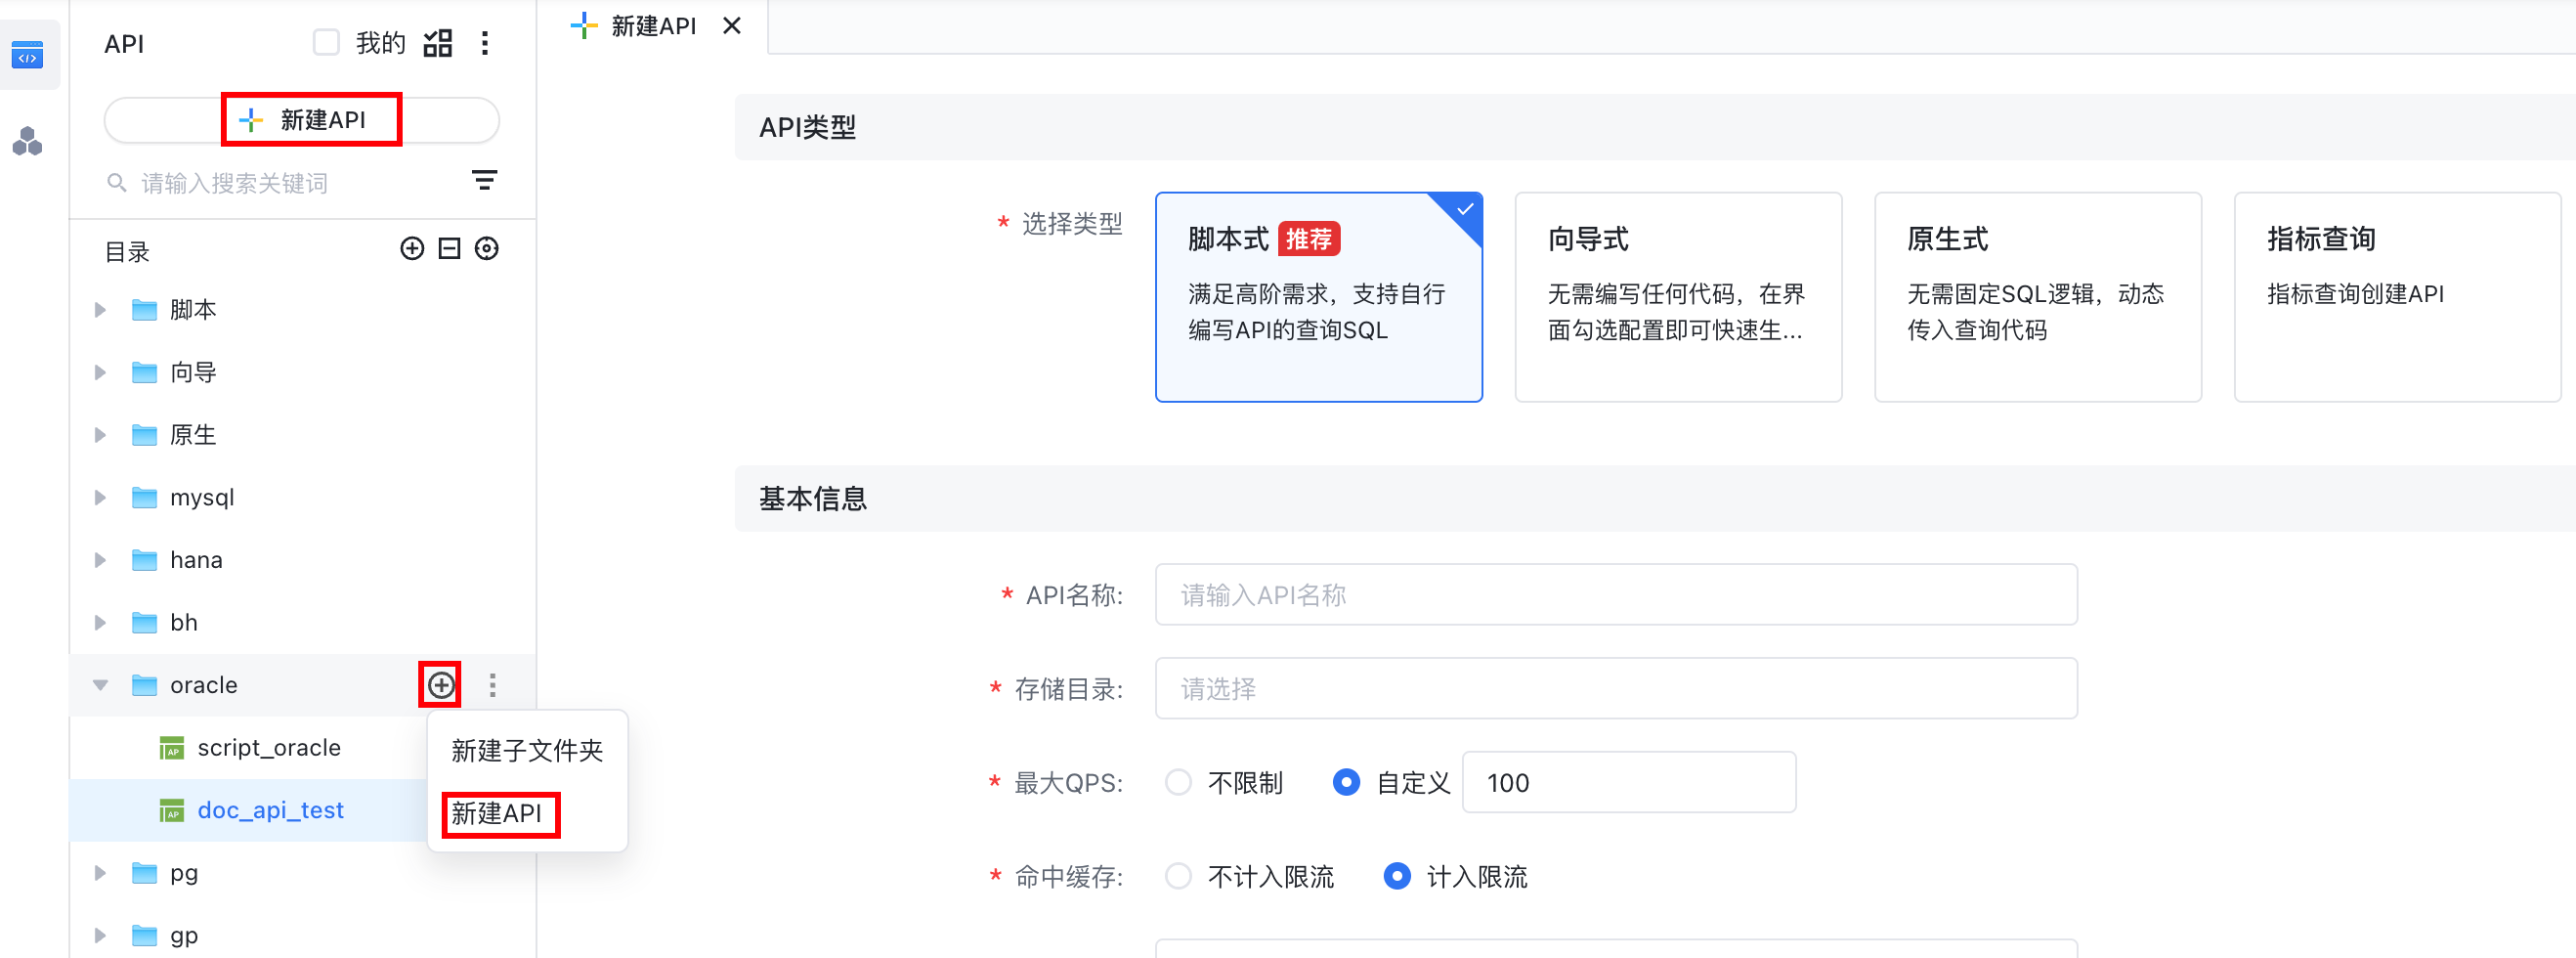Viewport: 2576px width, 958px height.
Task: Expand the 脚本 folder
Action: [x=100, y=310]
